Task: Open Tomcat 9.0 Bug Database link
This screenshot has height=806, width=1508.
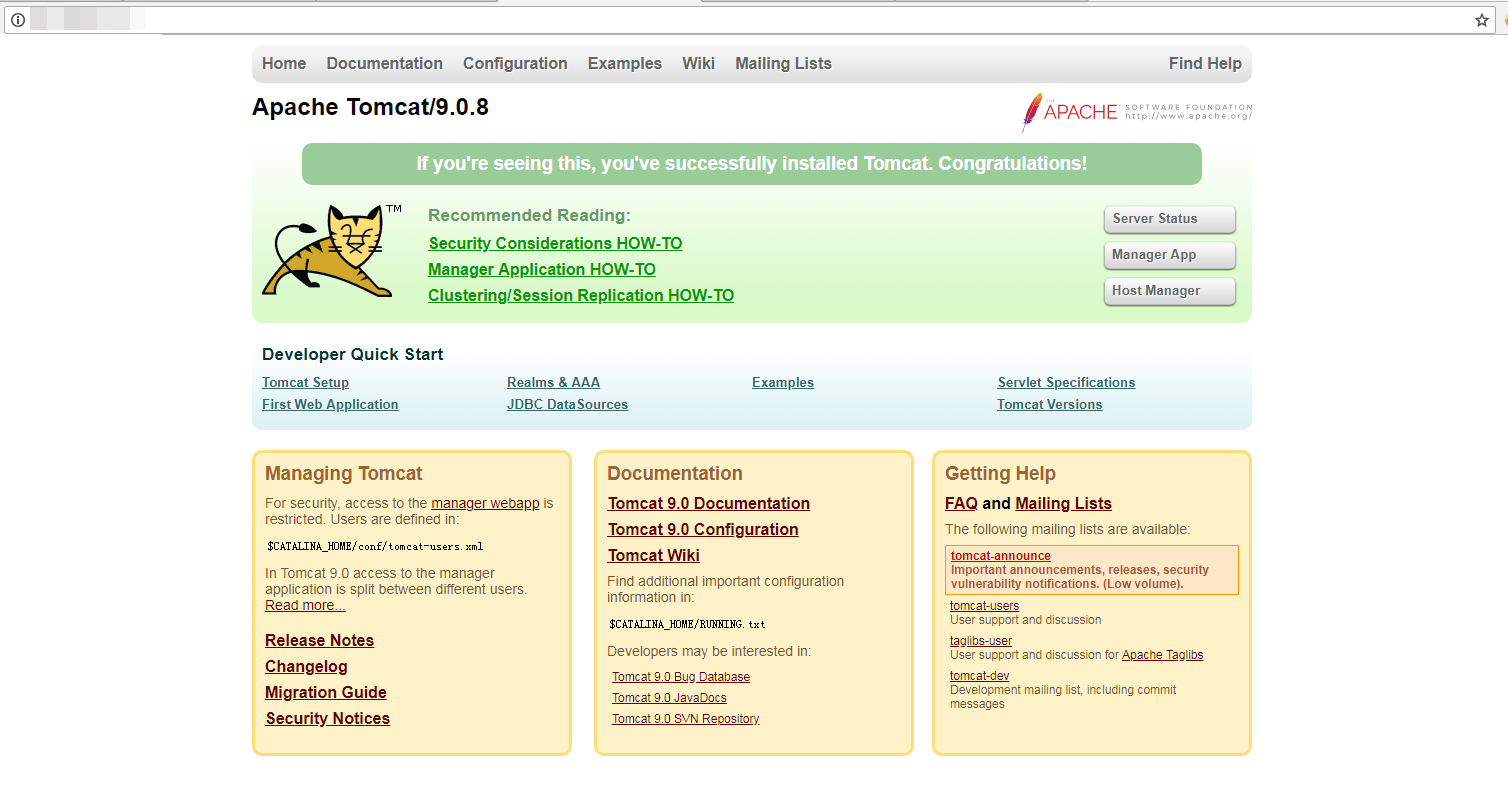Action: click(x=681, y=677)
